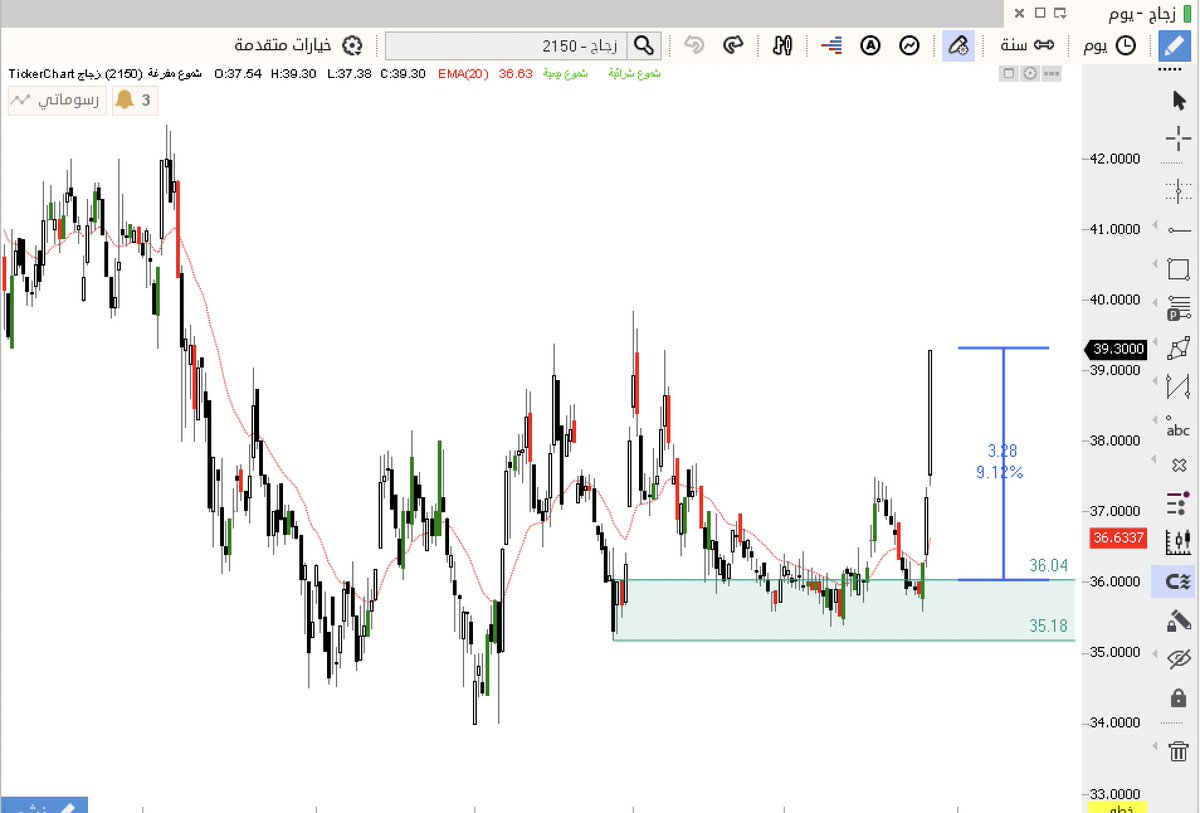Viewport: 1200px width, 813px height.
Task: Select the polygon pattern drawing tool
Action: click(x=1178, y=348)
